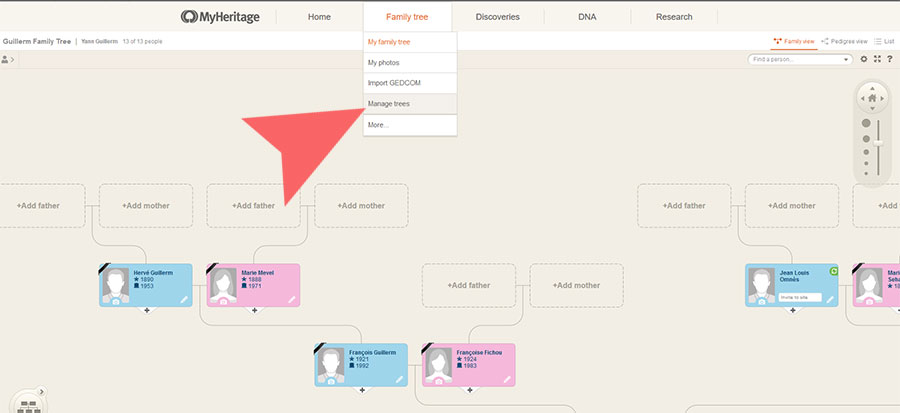Edit Marie Mevel with pencil icon
This screenshot has height=413, width=900.
point(292,299)
